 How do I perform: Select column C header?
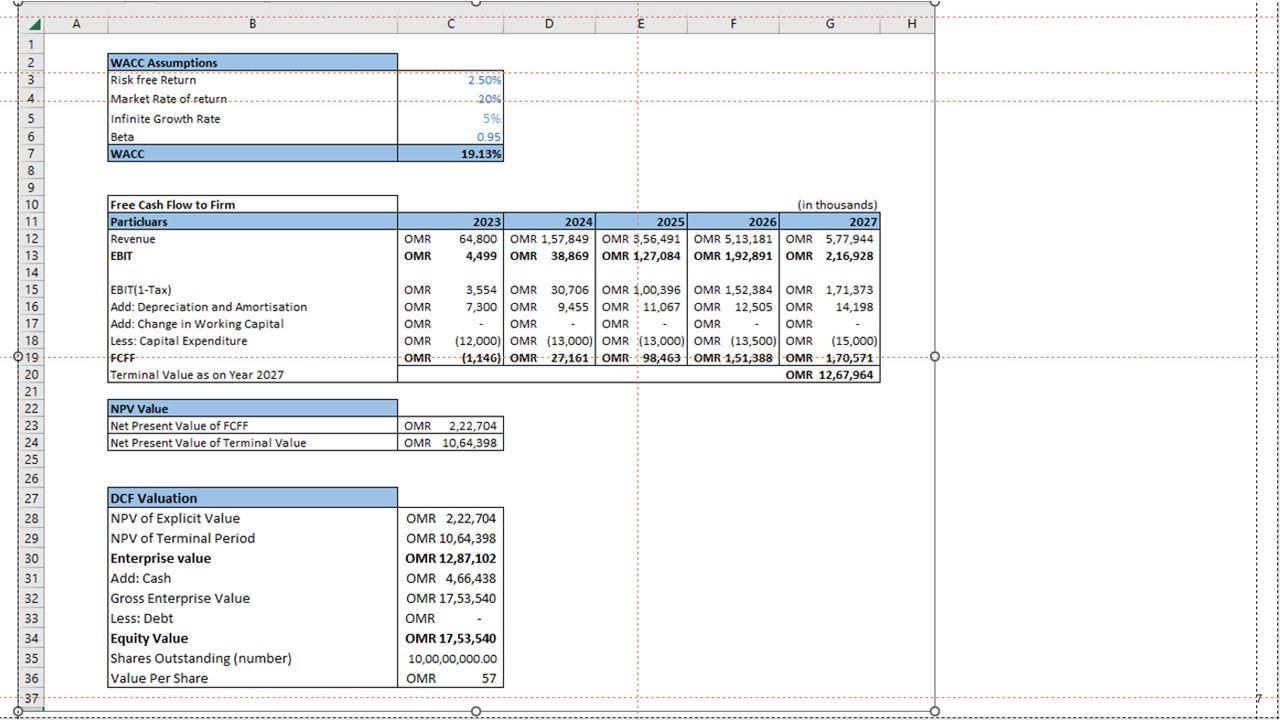tap(450, 24)
